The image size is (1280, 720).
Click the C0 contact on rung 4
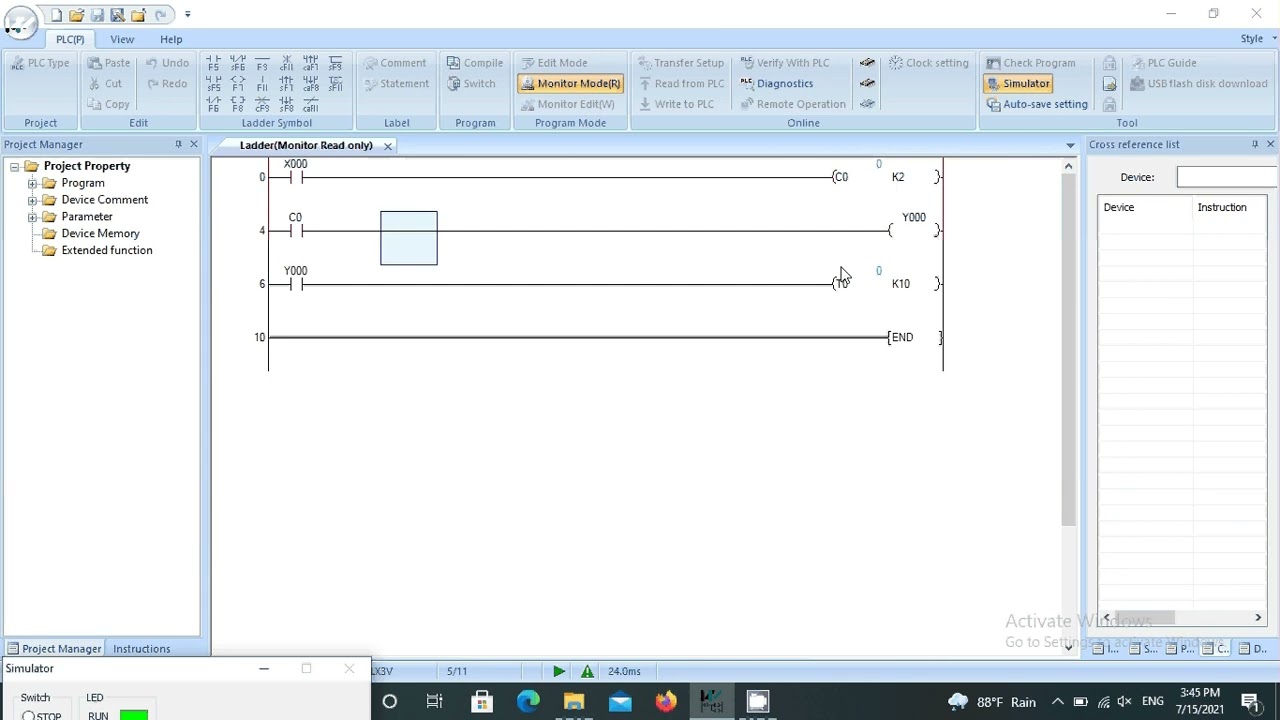[295, 231]
